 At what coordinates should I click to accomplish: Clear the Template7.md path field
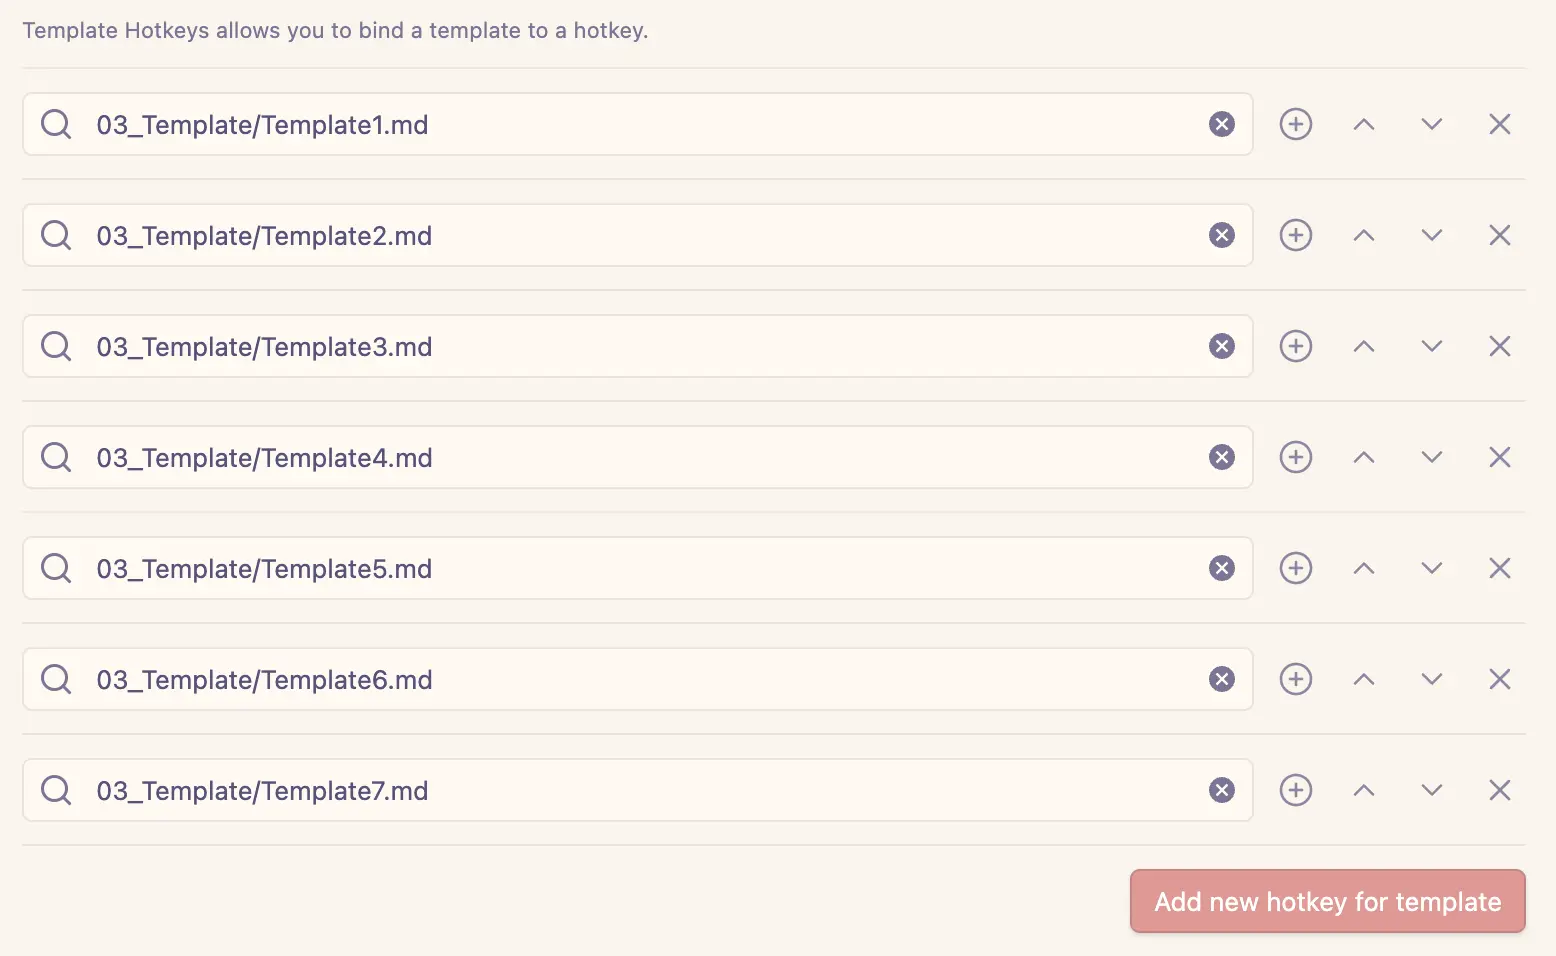pyautogui.click(x=1222, y=790)
